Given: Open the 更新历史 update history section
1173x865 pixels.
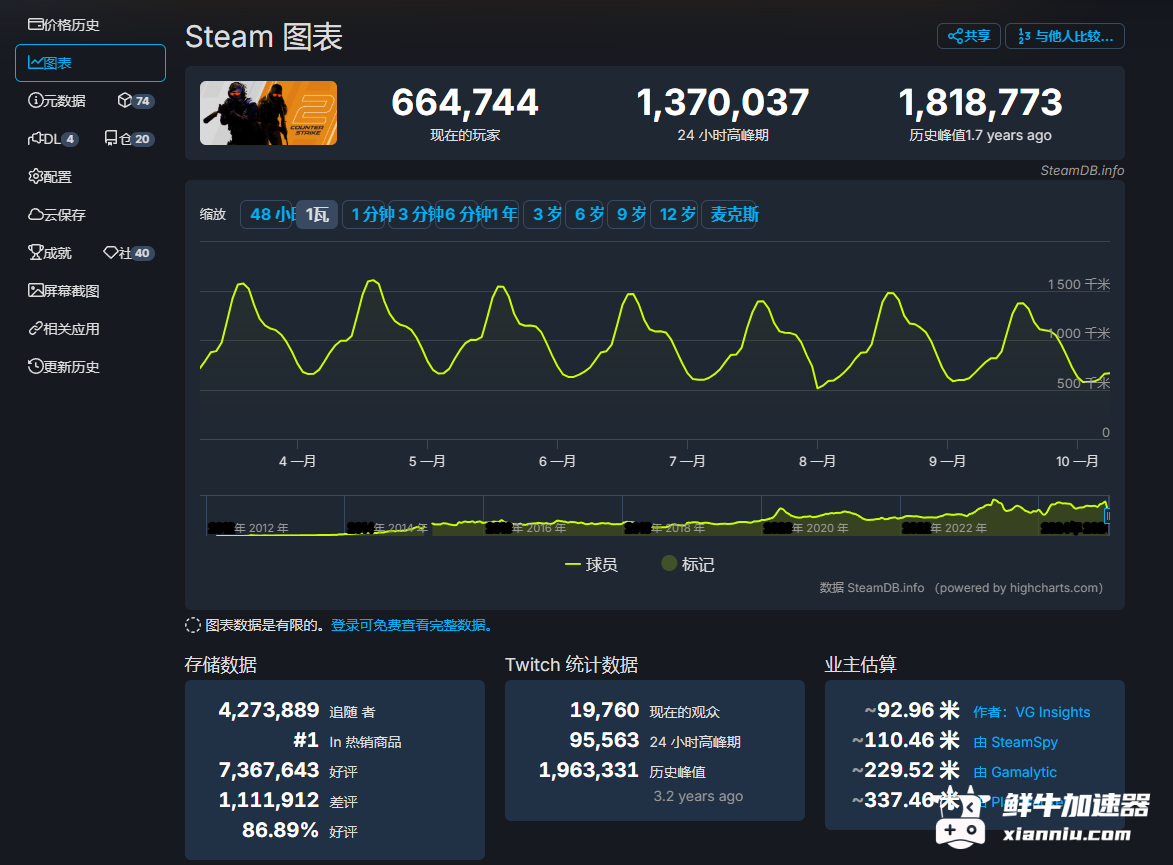Looking at the screenshot, I should pyautogui.click(x=64, y=367).
